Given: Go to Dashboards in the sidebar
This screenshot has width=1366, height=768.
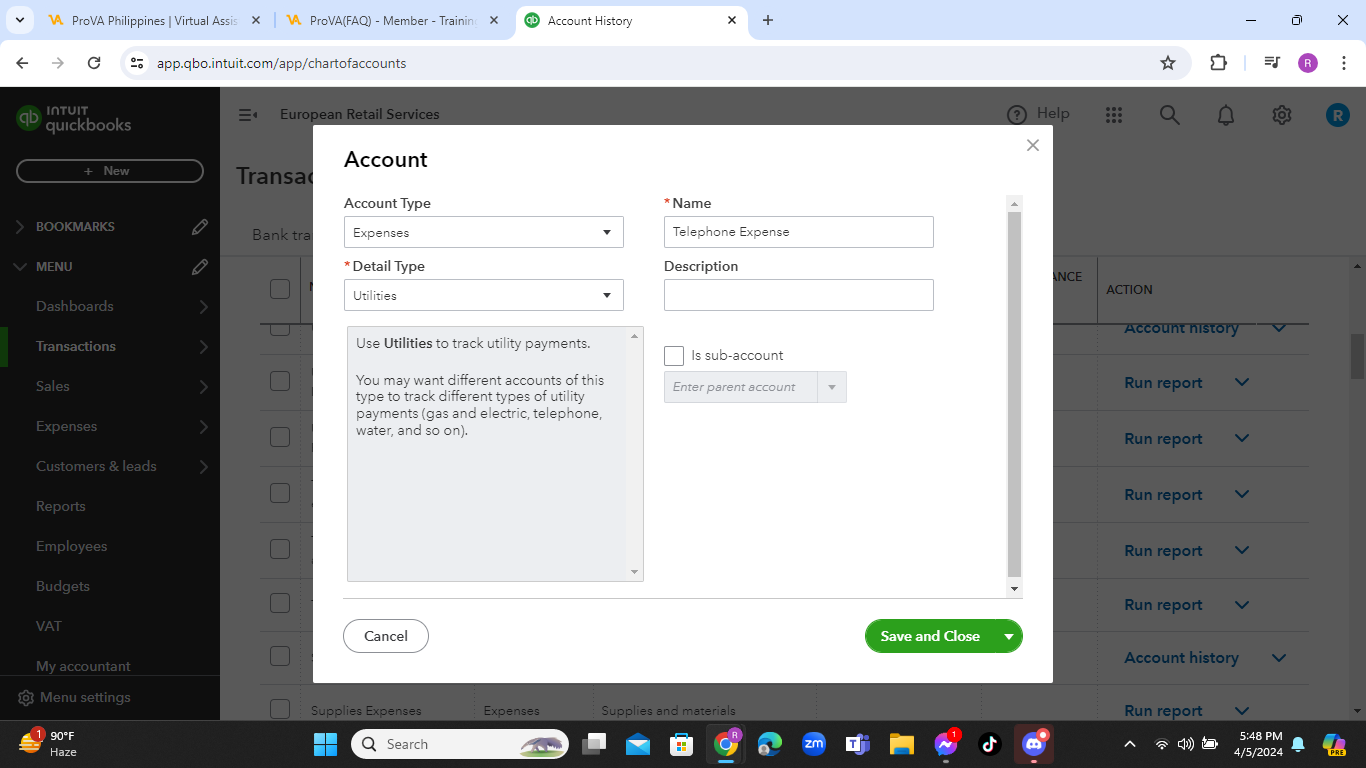Looking at the screenshot, I should tap(75, 306).
